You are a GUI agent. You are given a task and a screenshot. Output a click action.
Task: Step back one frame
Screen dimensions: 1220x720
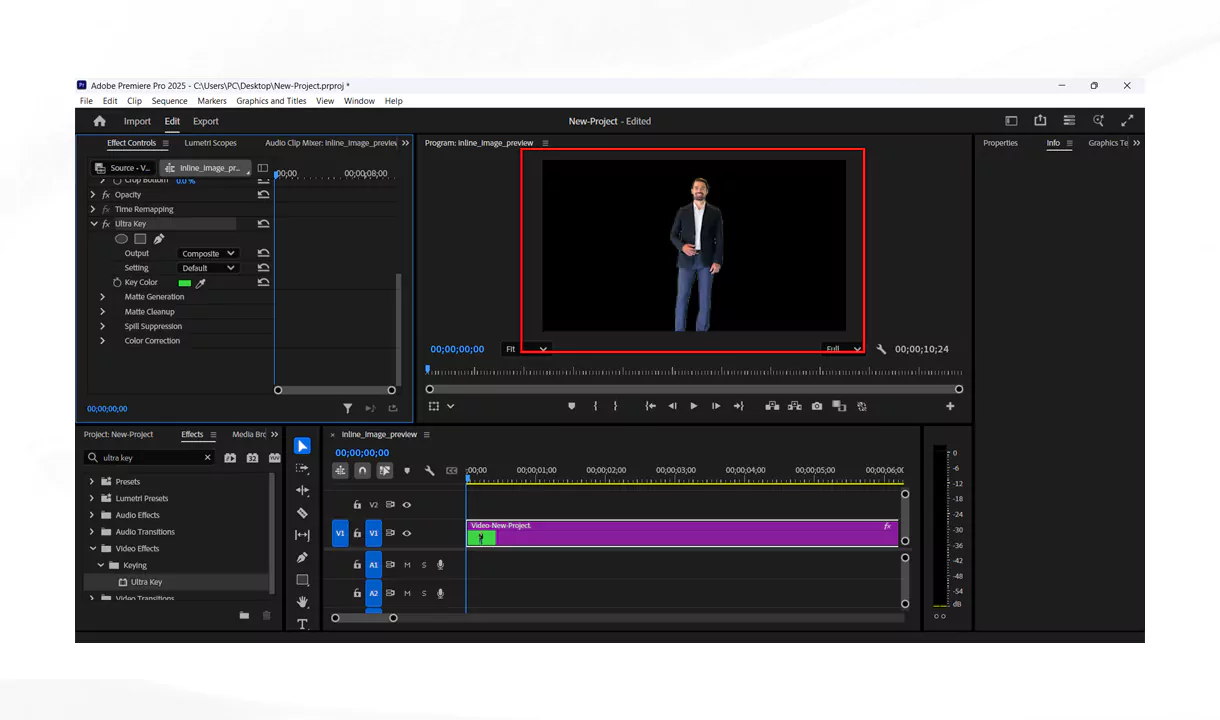tap(672, 406)
